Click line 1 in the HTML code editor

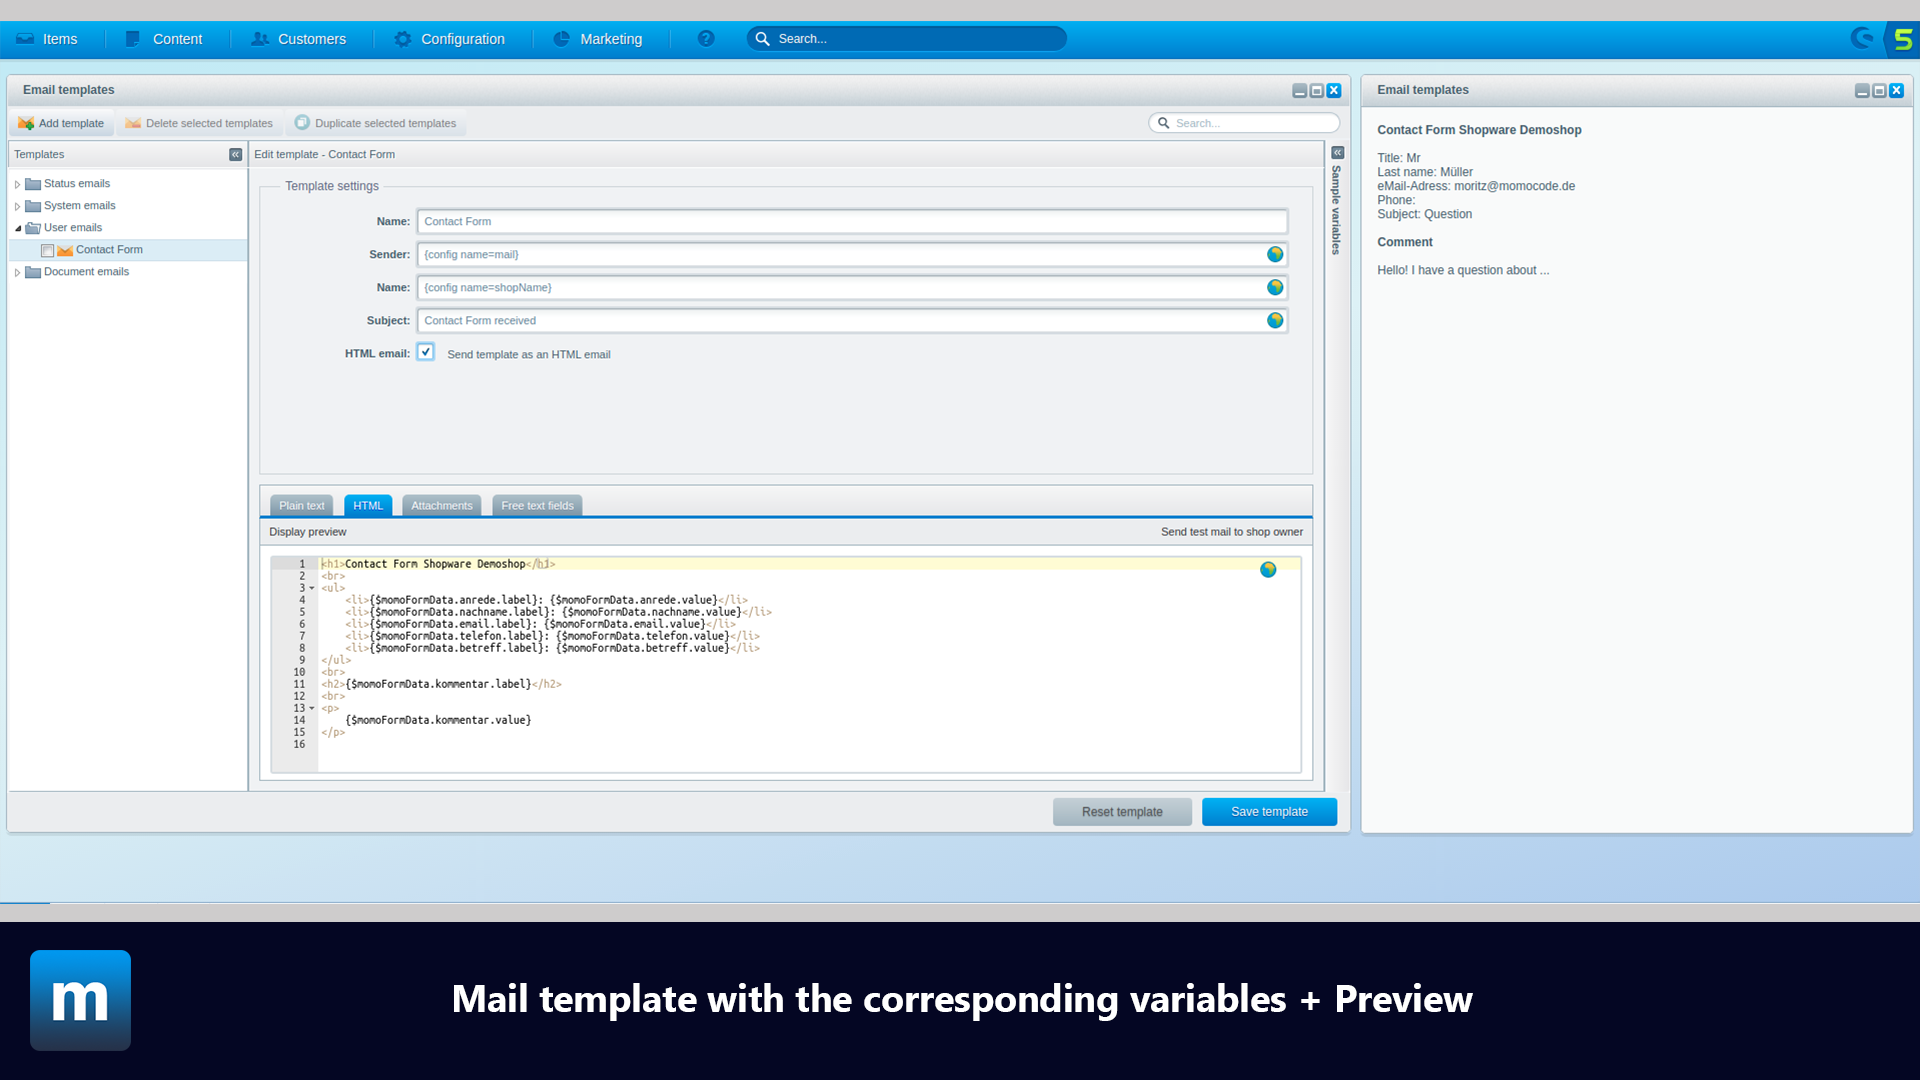tap(810, 564)
